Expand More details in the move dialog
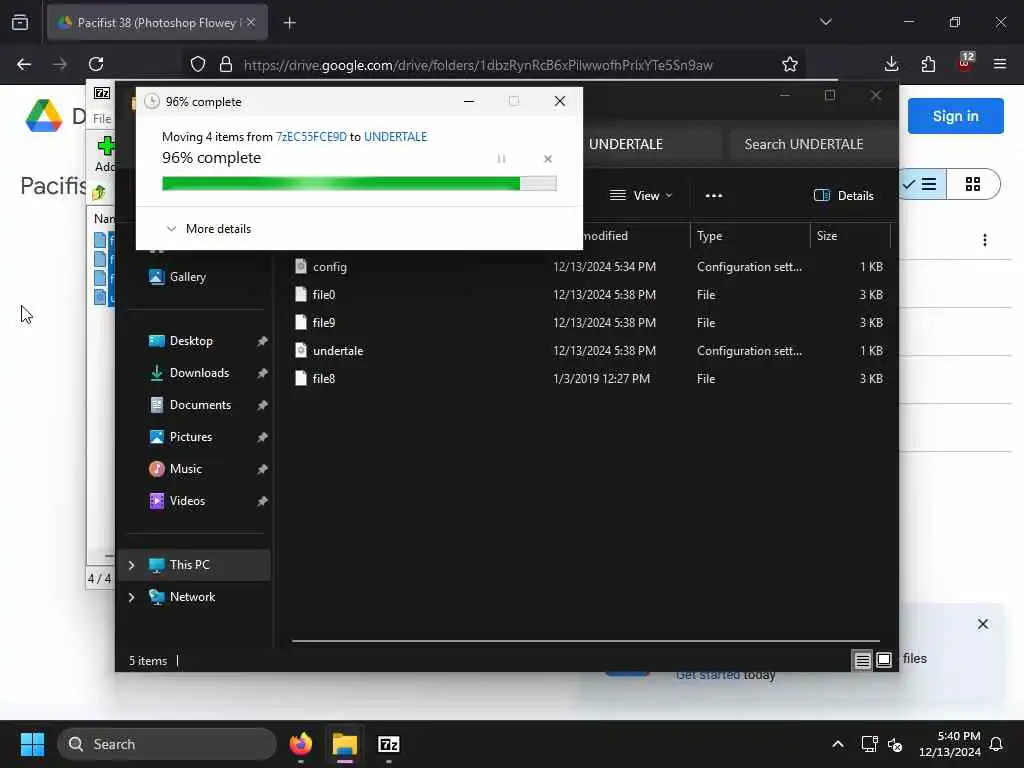The image size is (1024, 768). [209, 229]
